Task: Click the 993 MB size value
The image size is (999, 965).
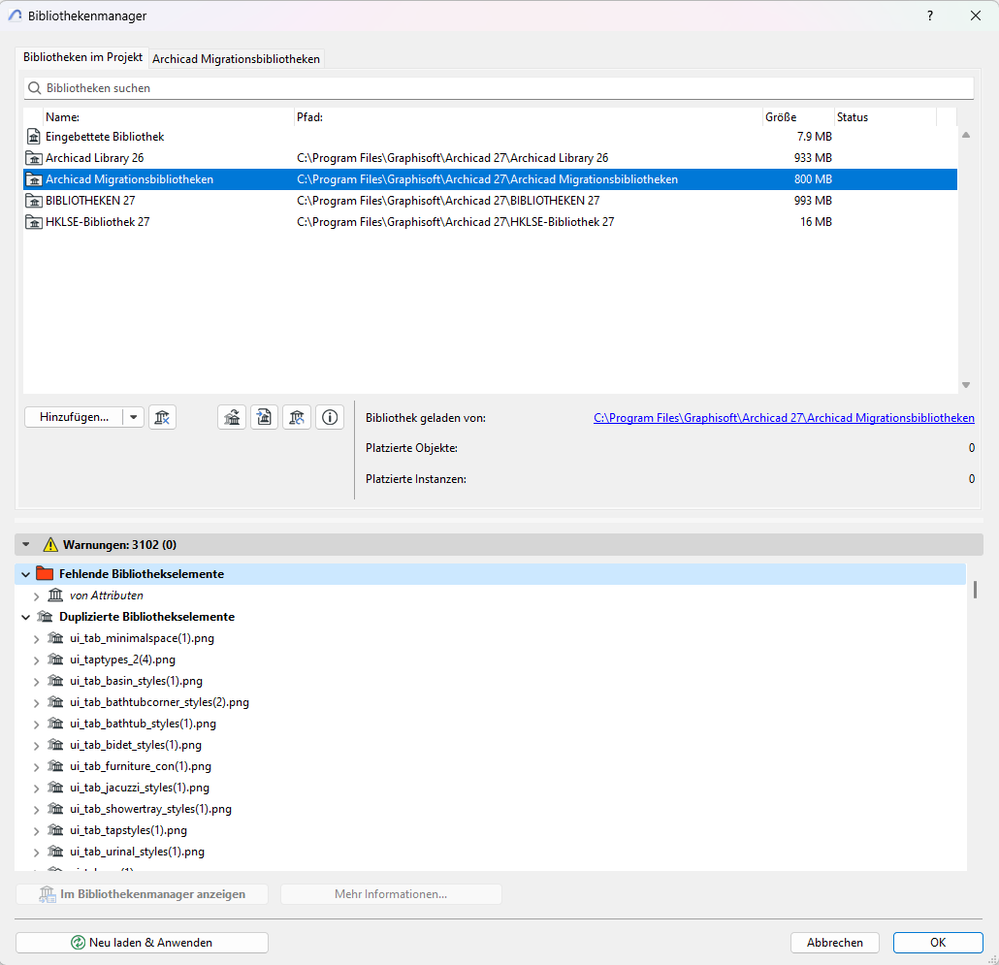Action: (x=813, y=201)
